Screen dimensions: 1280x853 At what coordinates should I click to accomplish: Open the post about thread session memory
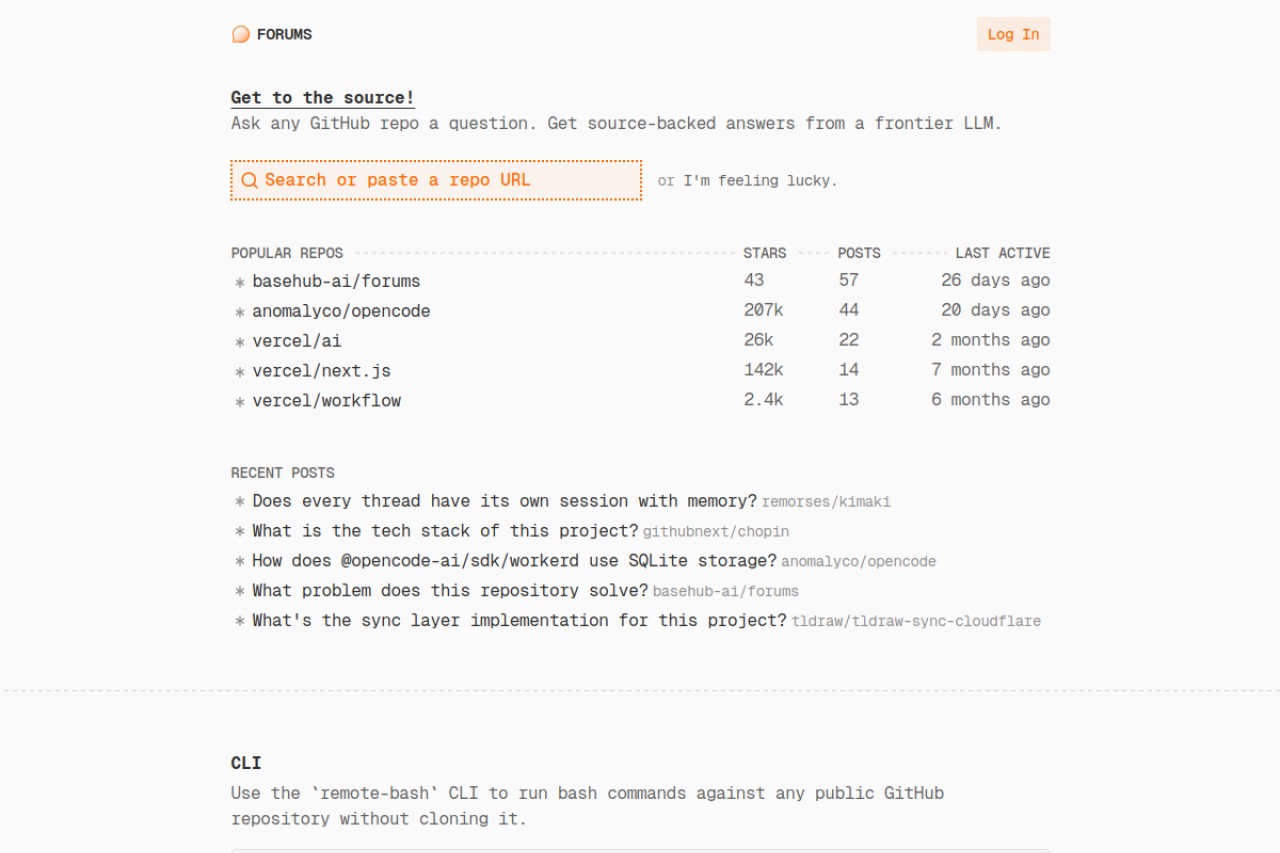504,501
